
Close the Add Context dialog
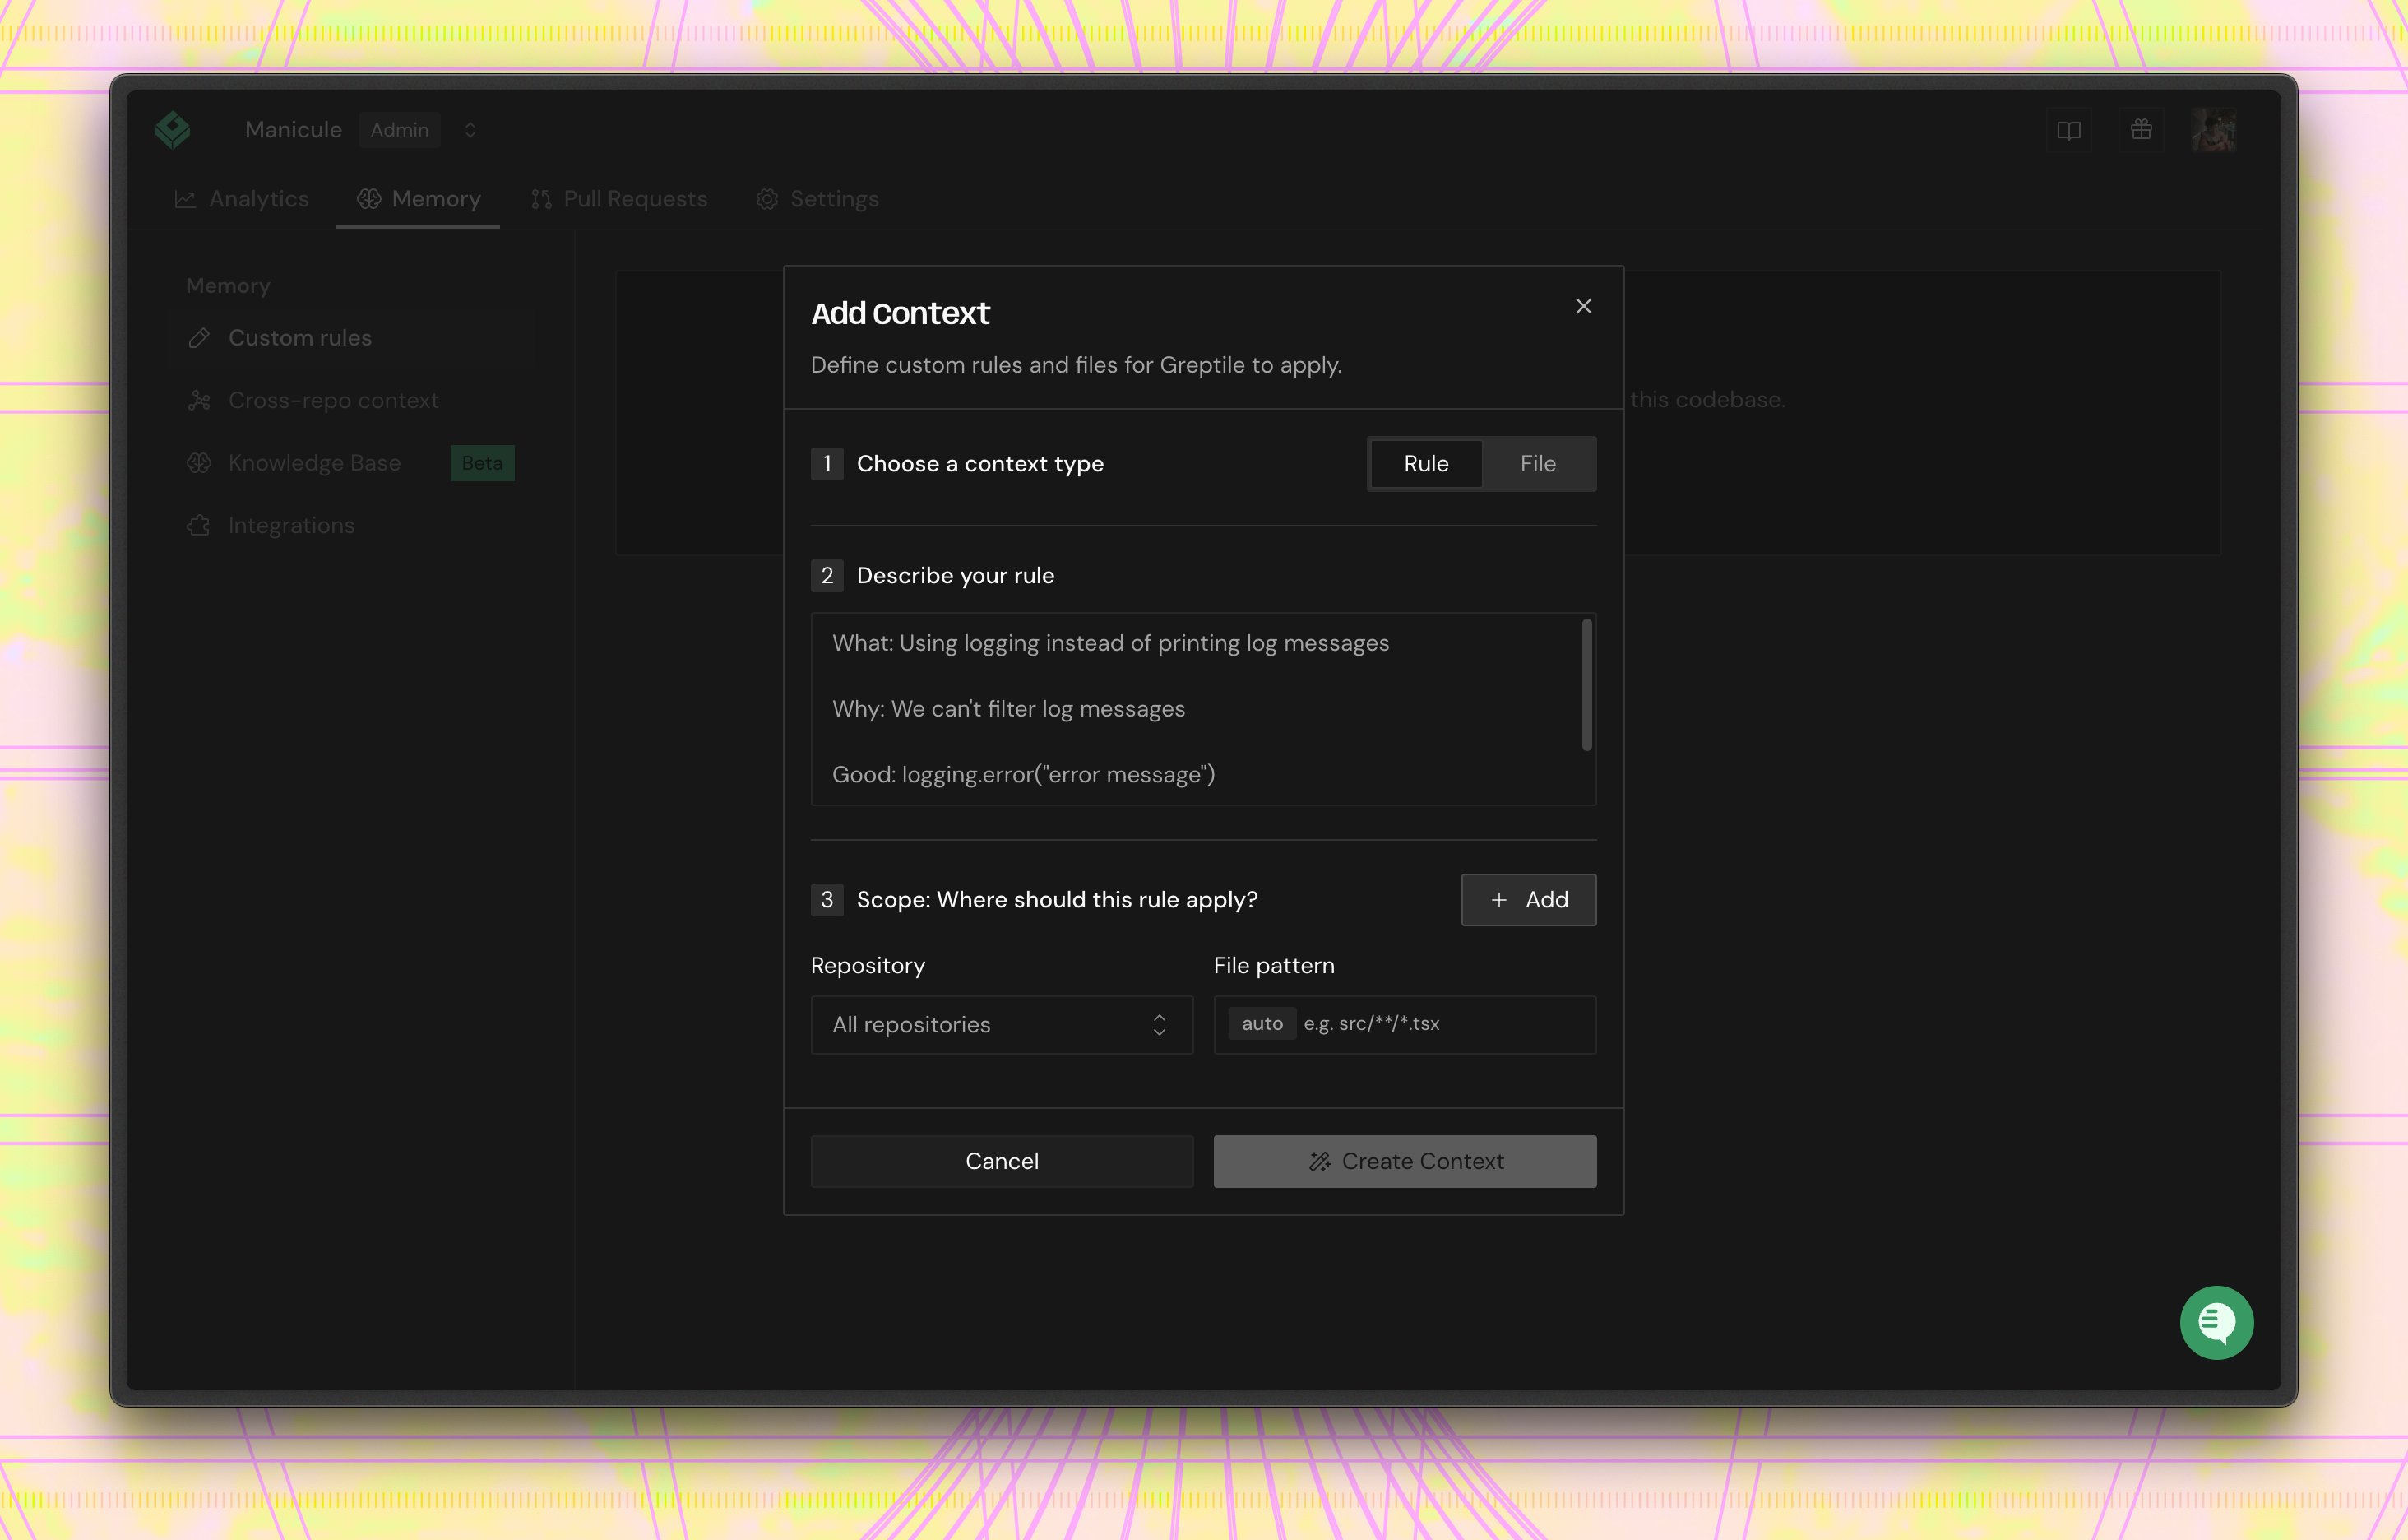click(x=1583, y=306)
